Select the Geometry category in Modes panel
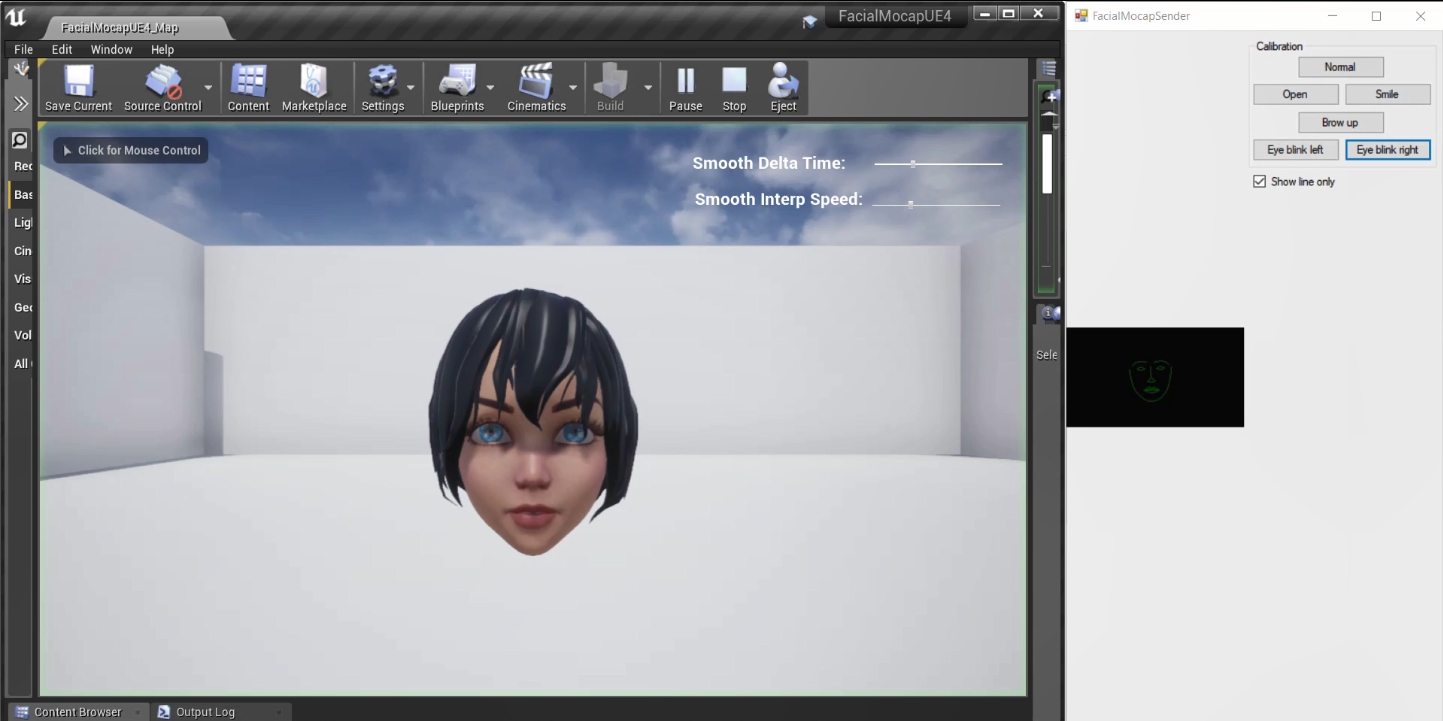The width and height of the screenshot is (1443, 721). (21, 307)
